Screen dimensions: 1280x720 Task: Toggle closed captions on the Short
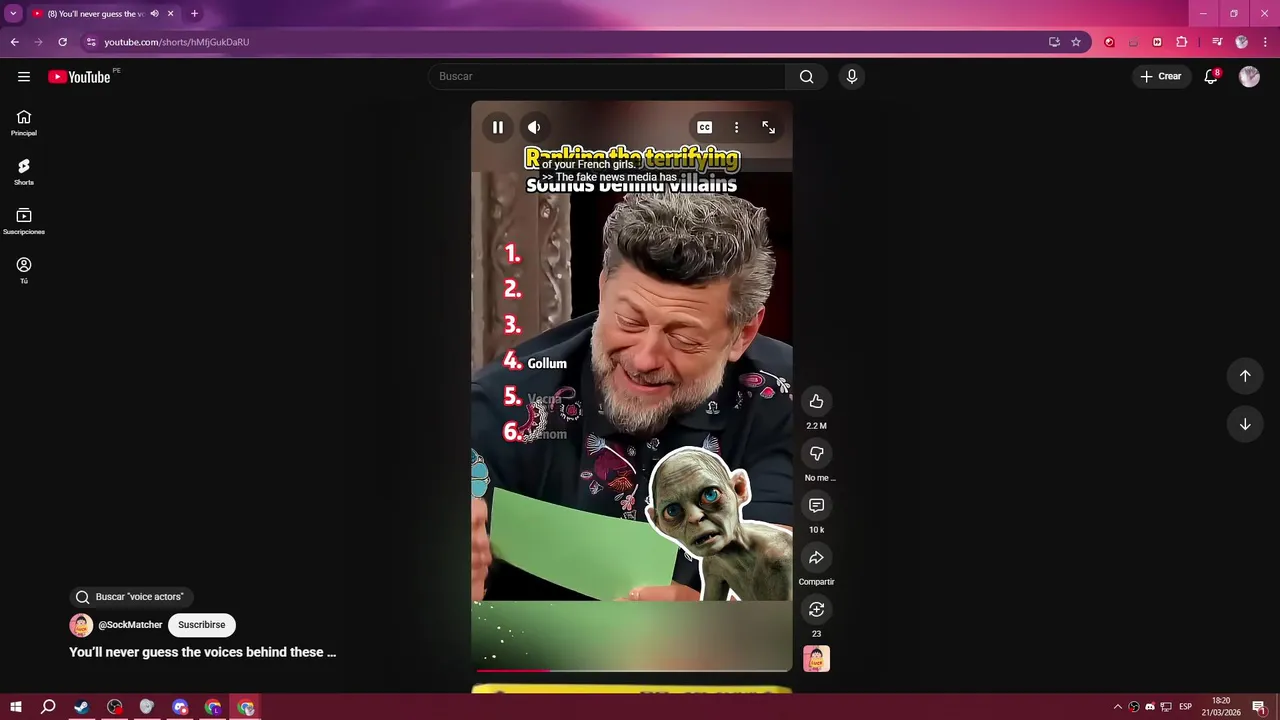pos(704,127)
